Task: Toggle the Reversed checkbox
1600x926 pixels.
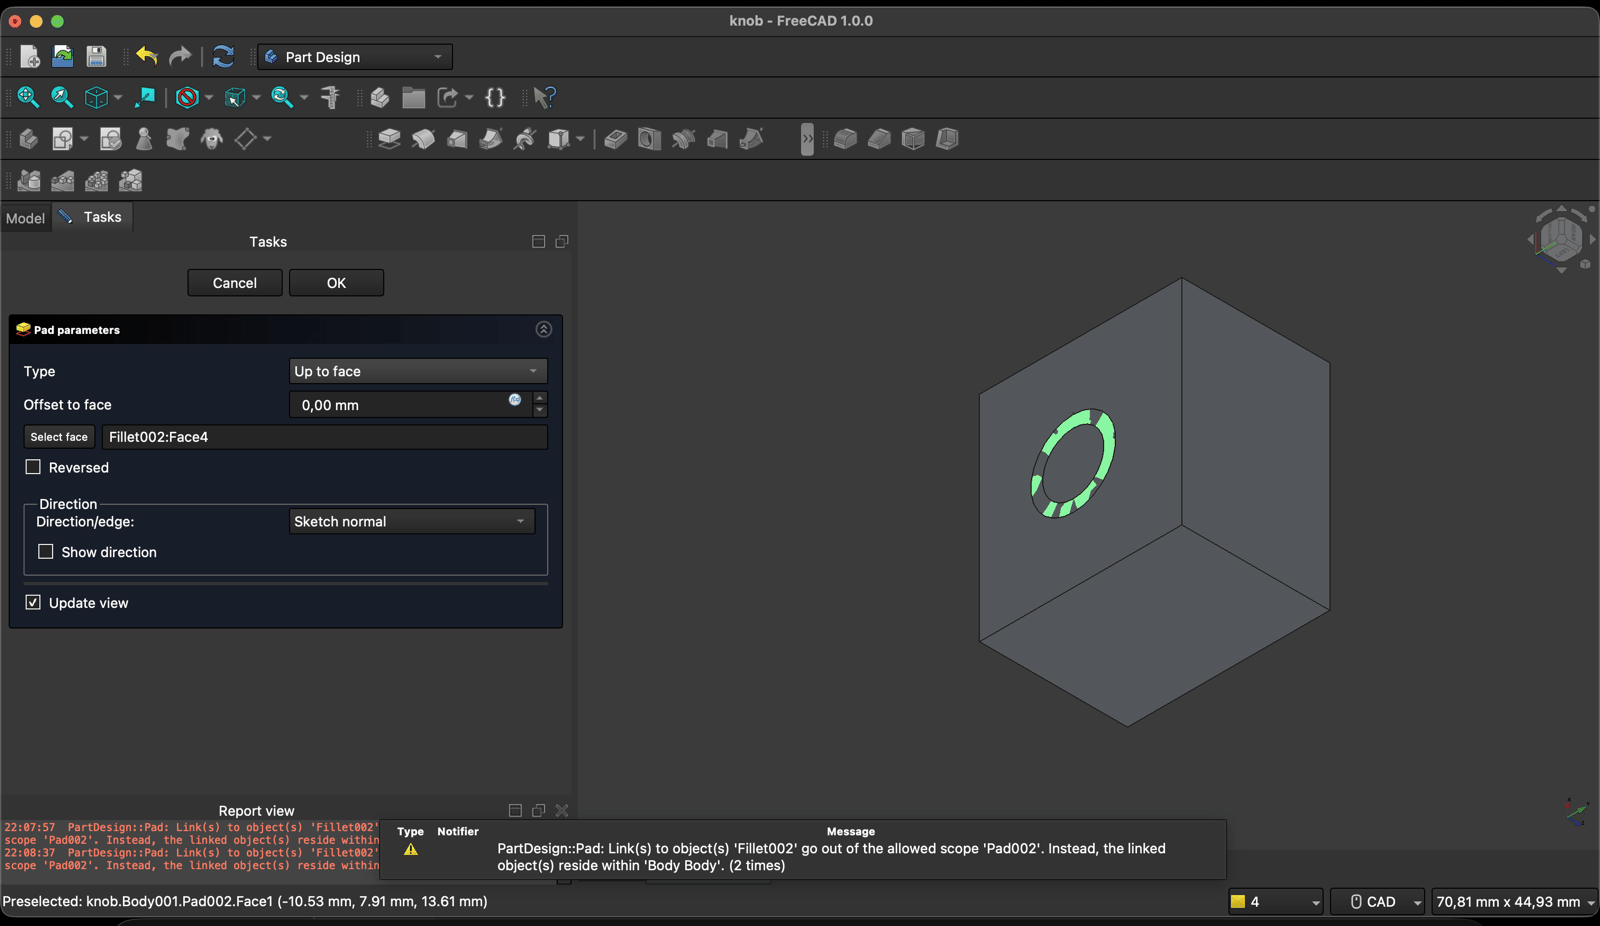Action: click(33, 467)
